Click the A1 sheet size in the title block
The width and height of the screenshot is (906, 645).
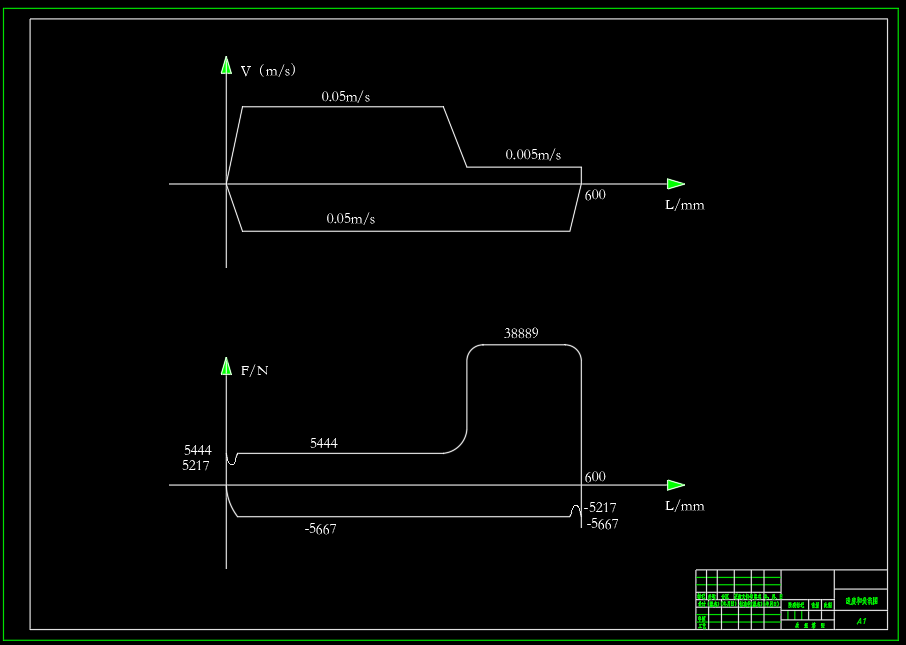point(861,621)
